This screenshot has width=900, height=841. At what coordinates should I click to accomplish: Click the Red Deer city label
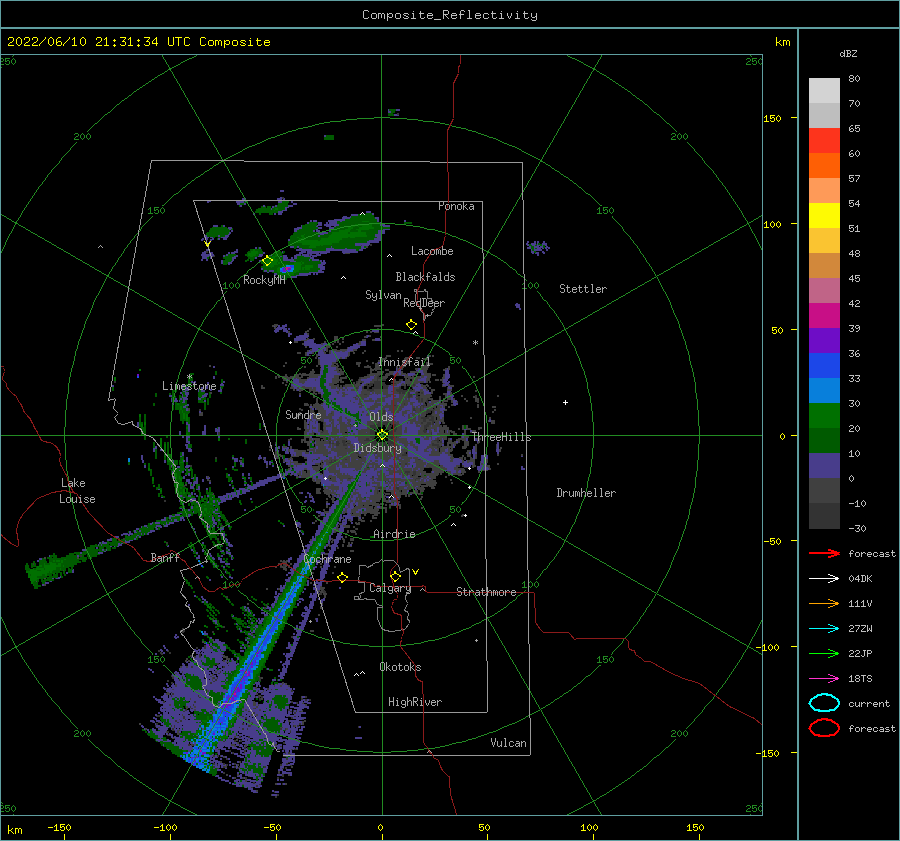(424, 303)
